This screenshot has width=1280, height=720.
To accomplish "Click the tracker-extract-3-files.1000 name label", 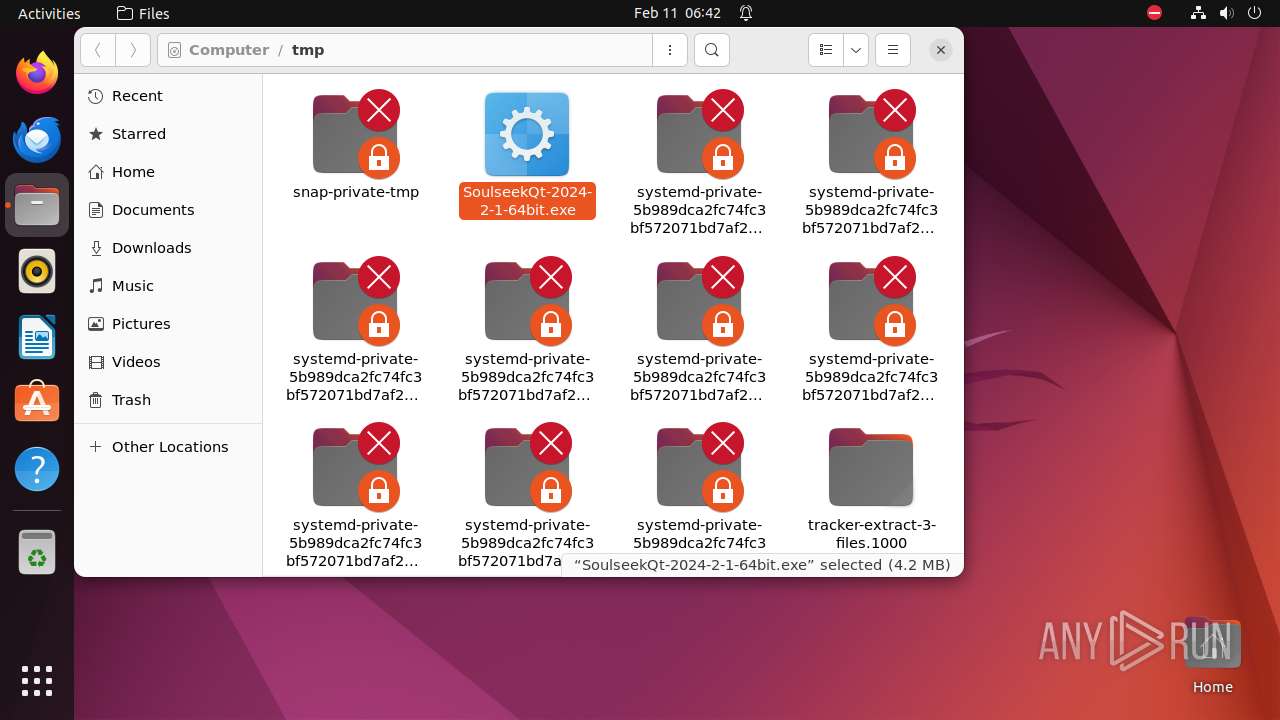I will pyautogui.click(x=872, y=534).
